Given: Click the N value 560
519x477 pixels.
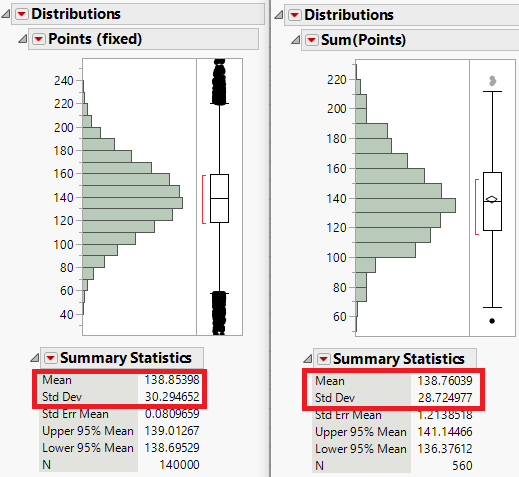Looking at the screenshot, I should pos(462,465).
